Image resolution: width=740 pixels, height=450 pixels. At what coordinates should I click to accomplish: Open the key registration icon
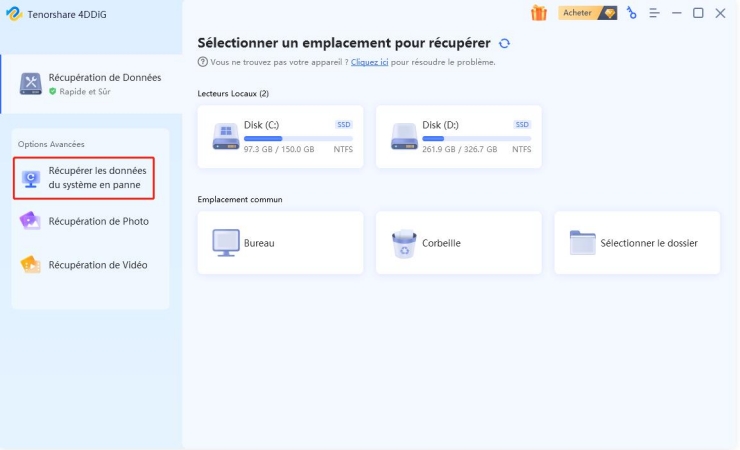631,13
